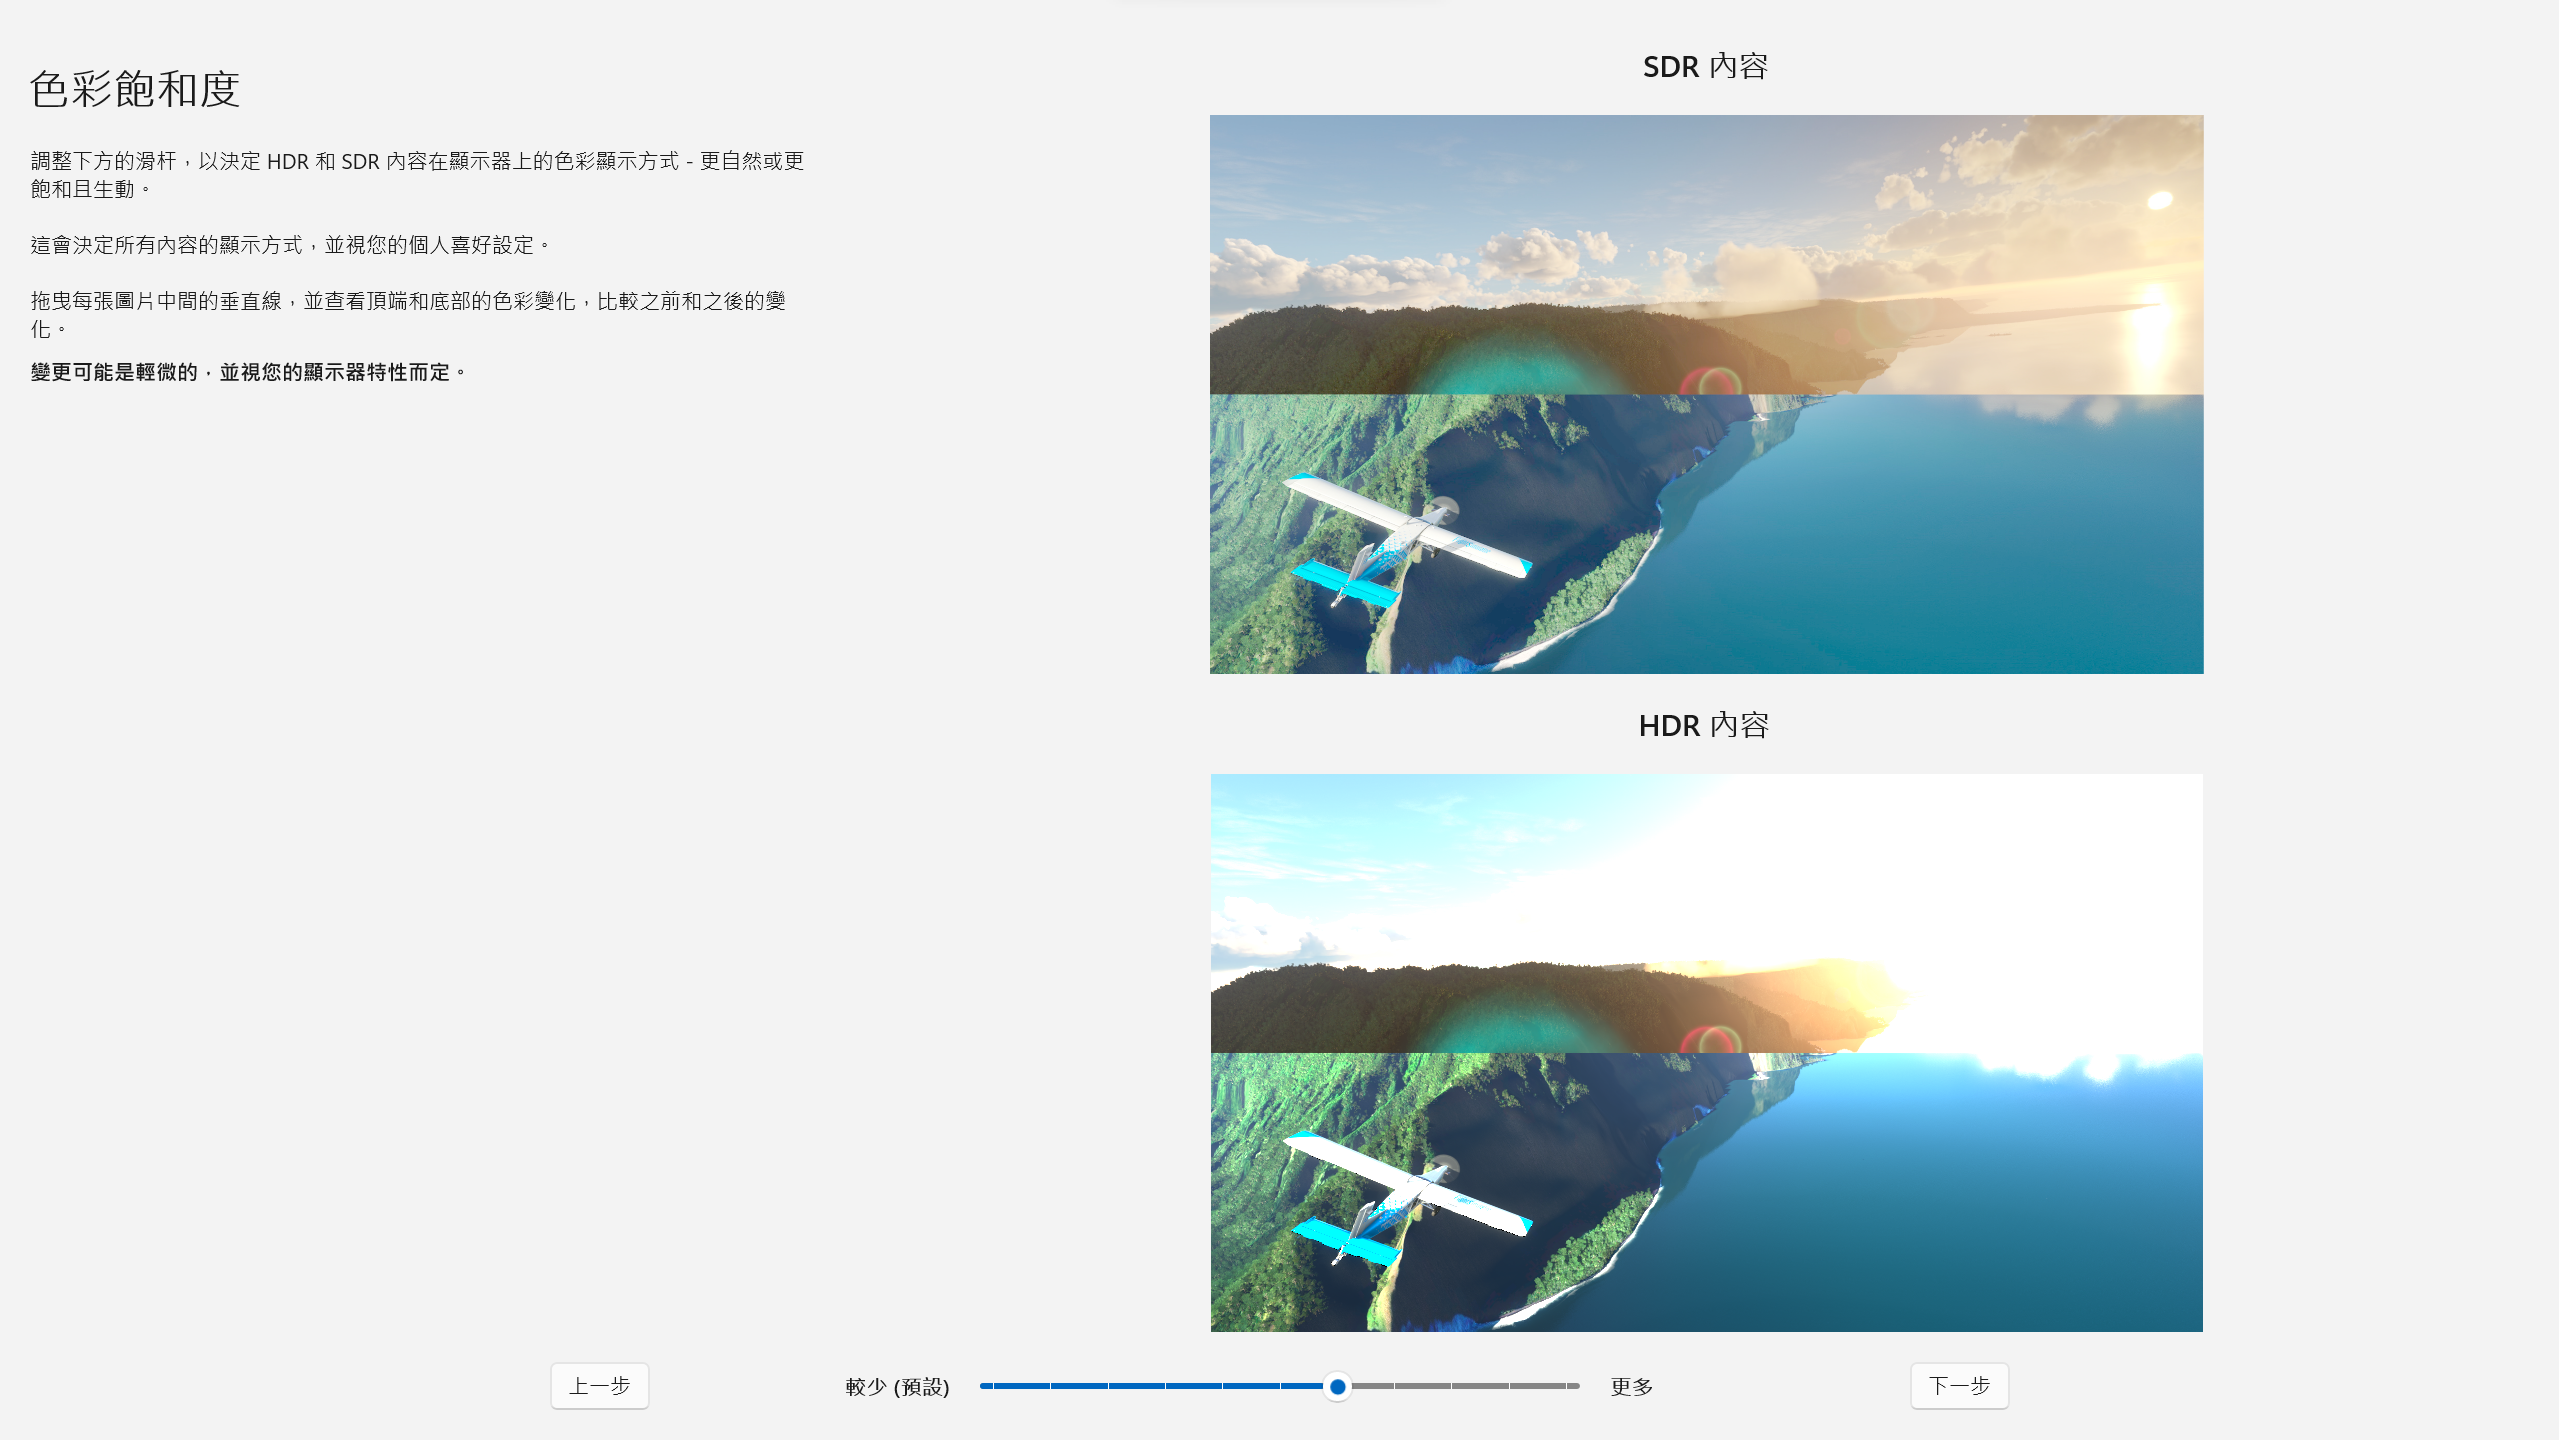This screenshot has width=2559, height=1440.
Task: Click the 更多 label beside the slider
Action: click(1631, 1387)
